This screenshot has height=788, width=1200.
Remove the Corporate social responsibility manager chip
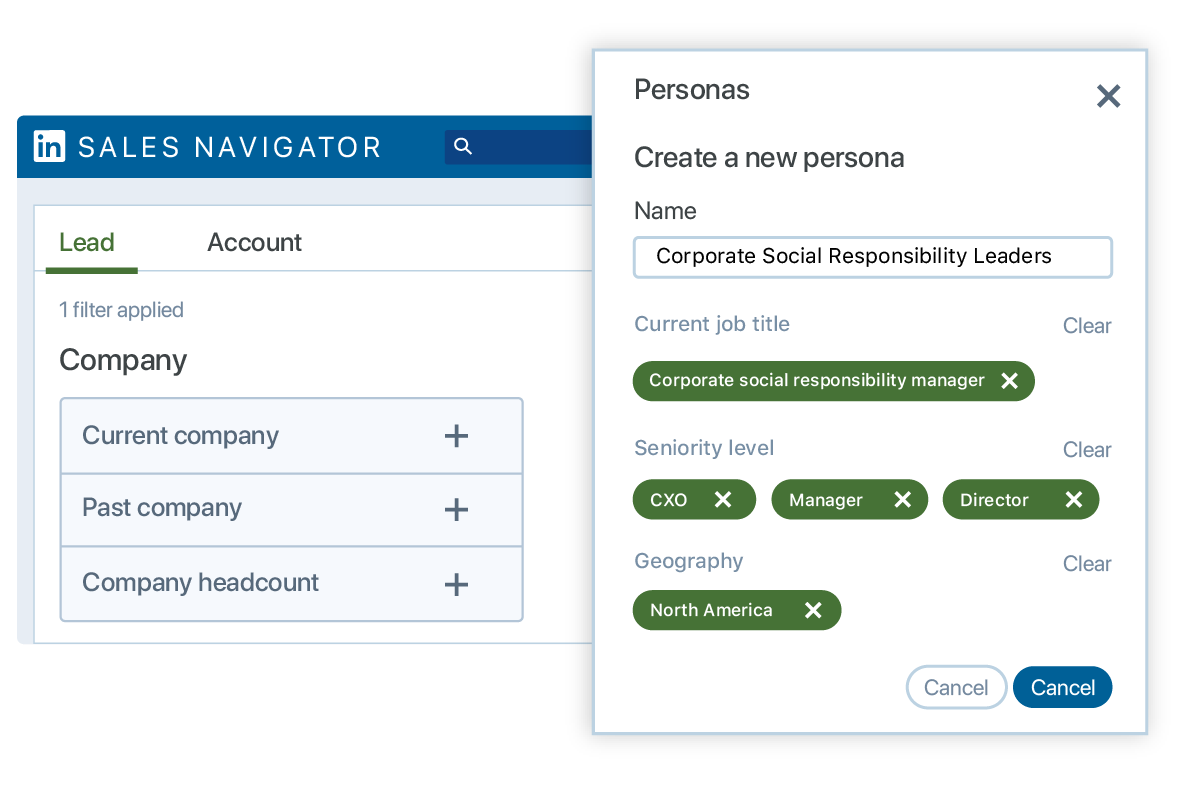1008,381
